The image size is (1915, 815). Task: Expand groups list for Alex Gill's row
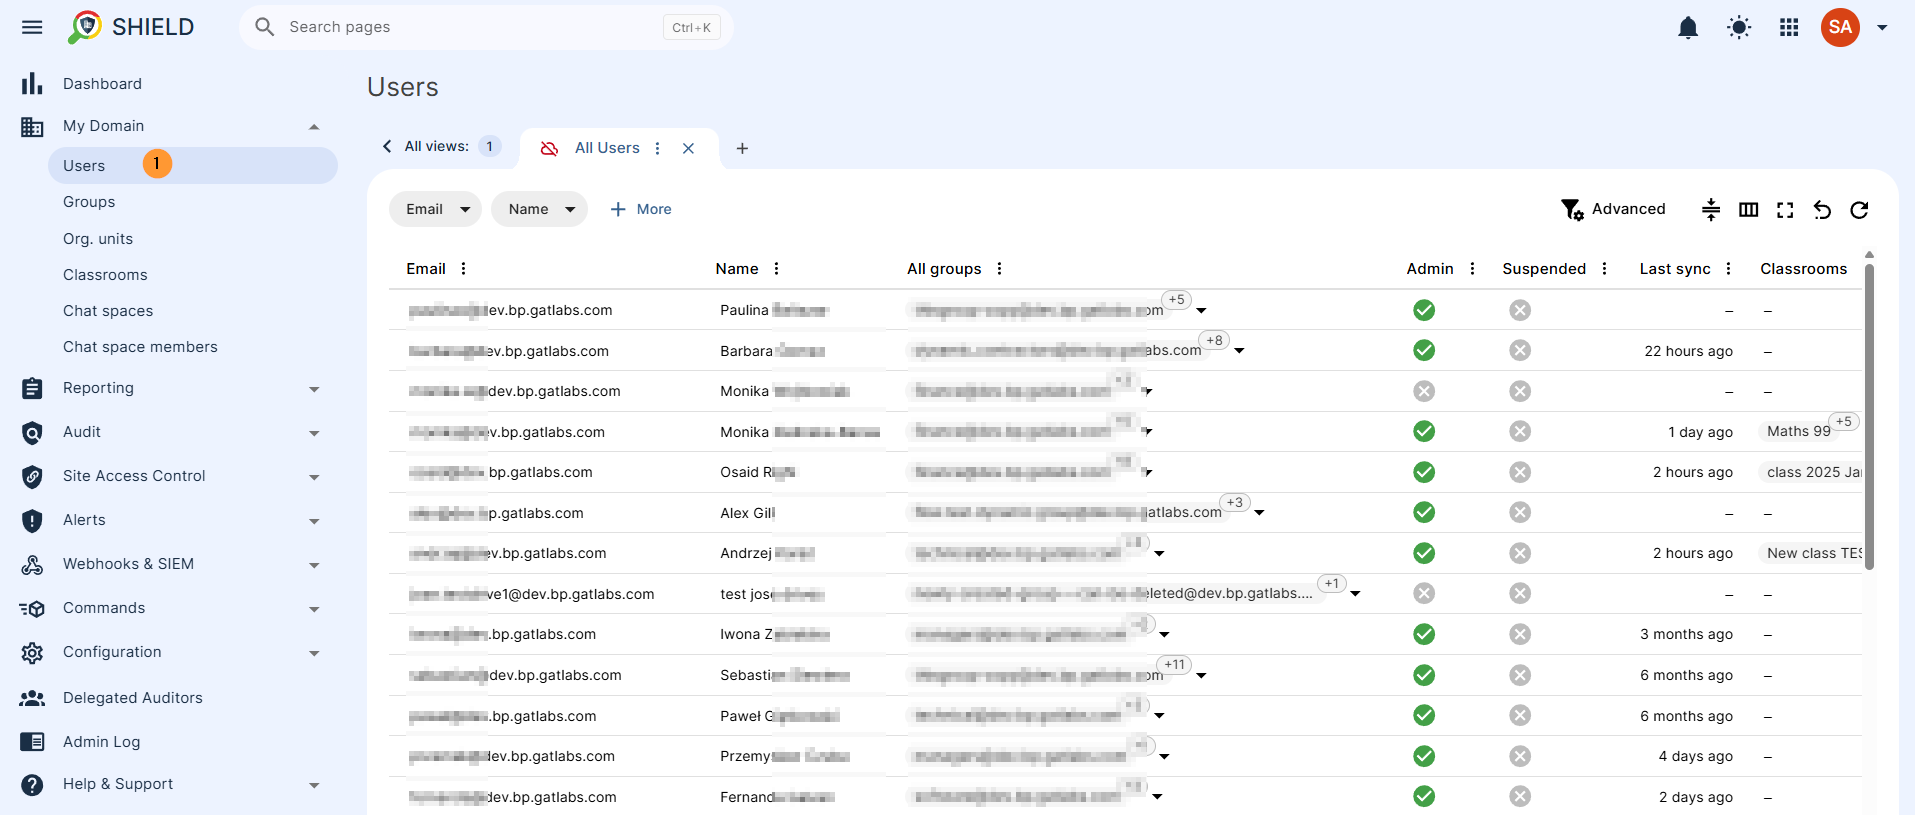pos(1259,513)
